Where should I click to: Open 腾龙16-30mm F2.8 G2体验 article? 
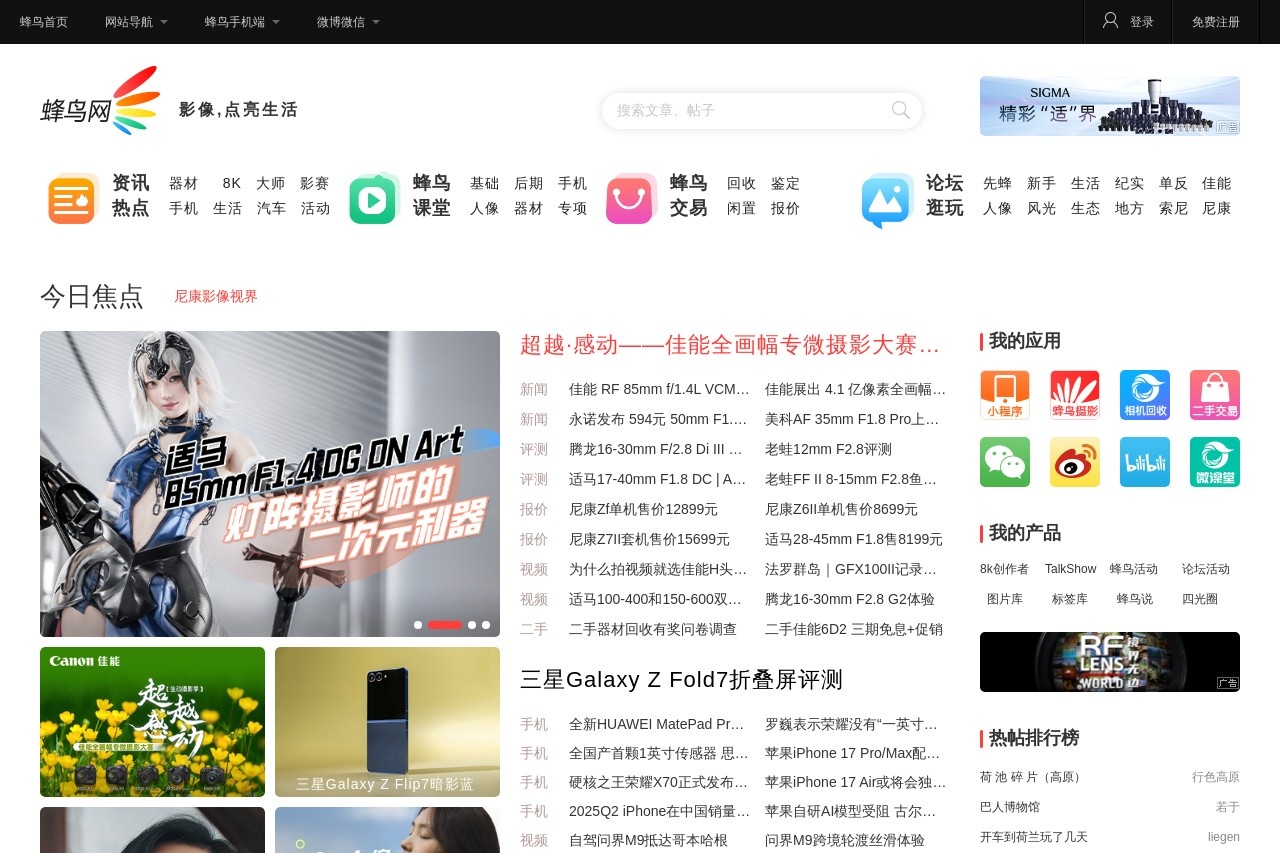coord(850,599)
